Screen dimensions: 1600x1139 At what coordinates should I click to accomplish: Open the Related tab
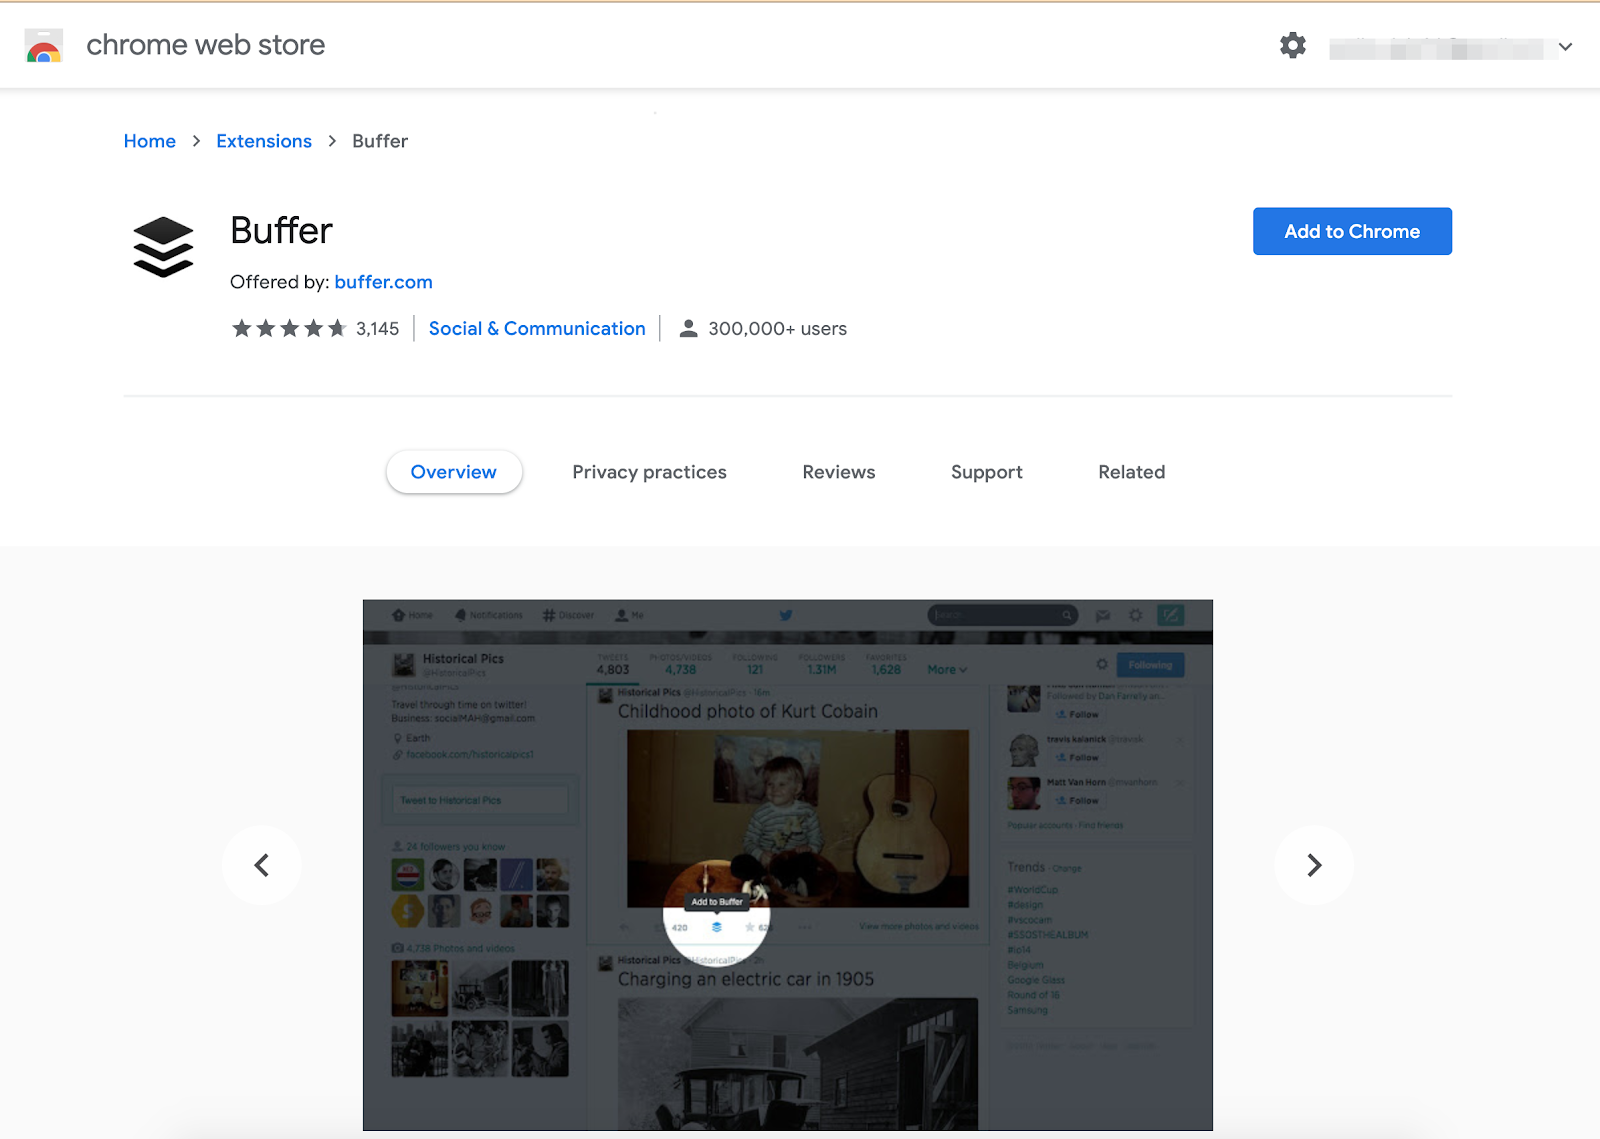pyautogui.click(x=1132, y=472)
